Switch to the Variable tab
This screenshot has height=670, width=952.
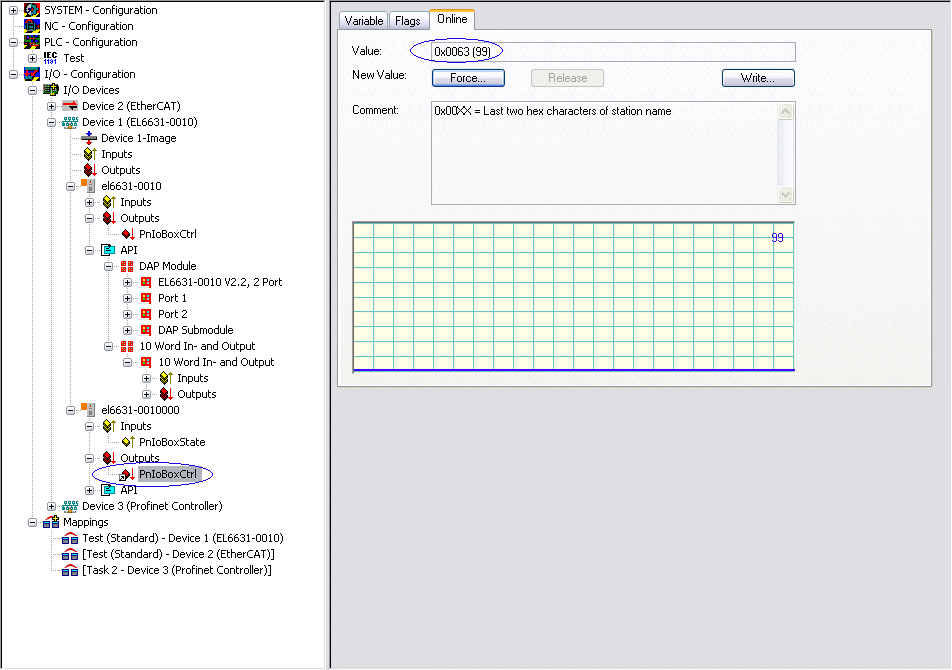(x=364, y=20)
